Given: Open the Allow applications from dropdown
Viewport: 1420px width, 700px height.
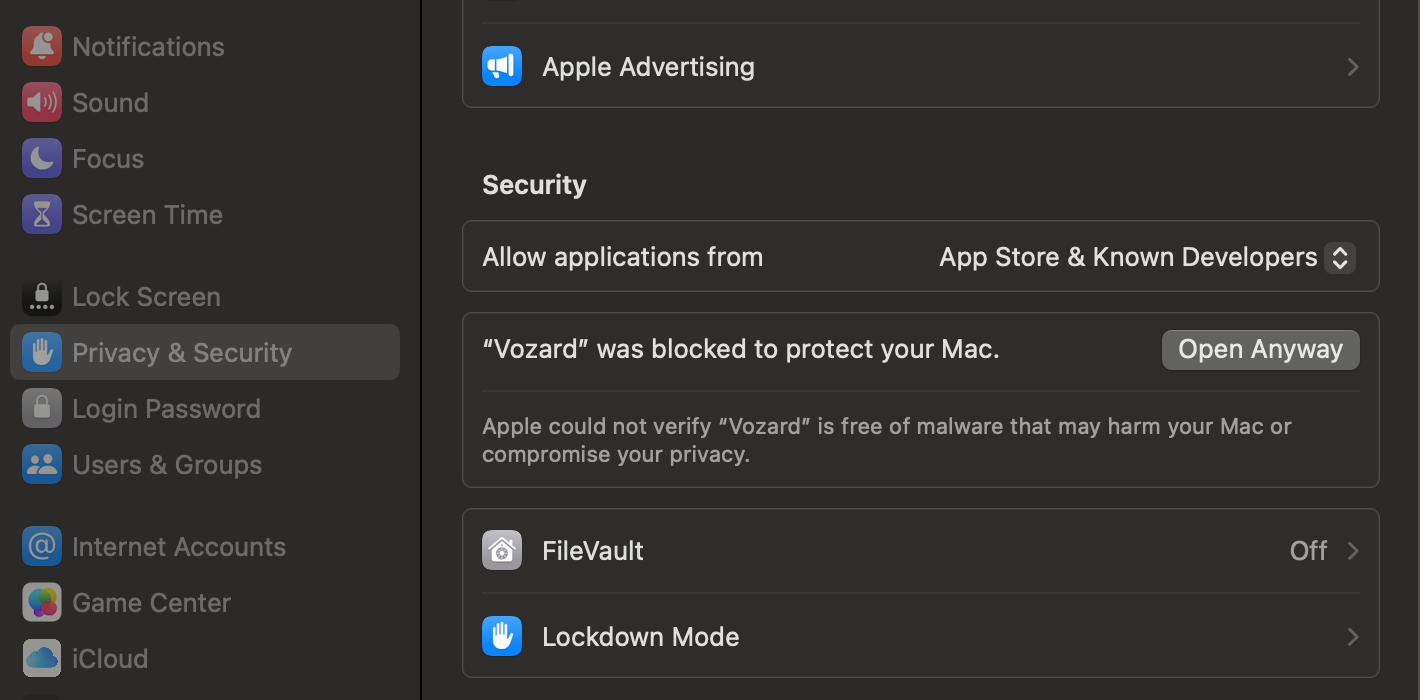Looking at the screenshot, I should tap(1339, 257).
